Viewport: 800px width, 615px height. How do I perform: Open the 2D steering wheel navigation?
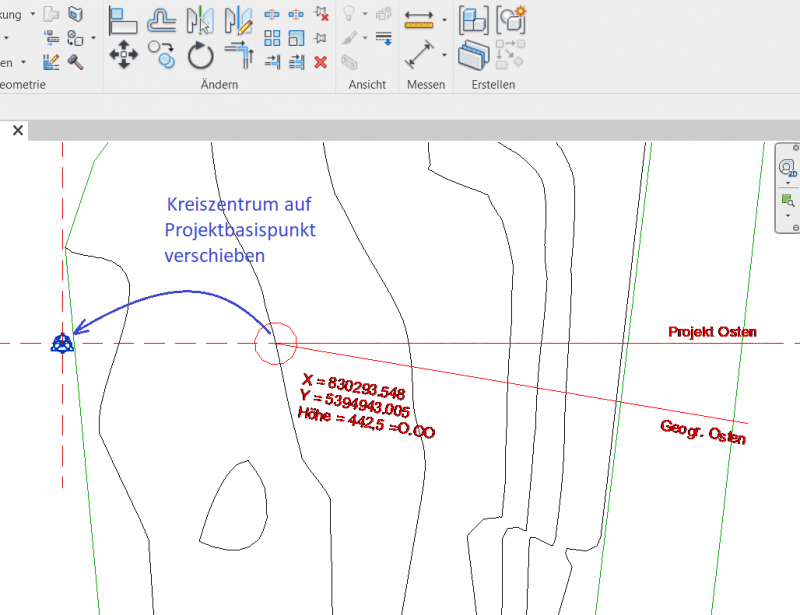(787, 167)
